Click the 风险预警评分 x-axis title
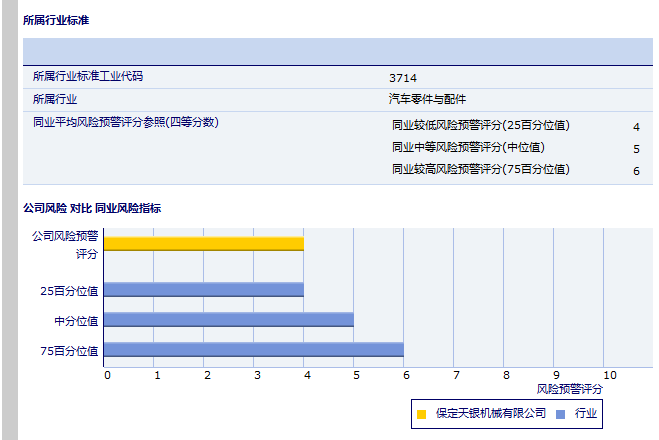Image resolution: width=659 pixels, height=440 pixels. click(569, 388)
